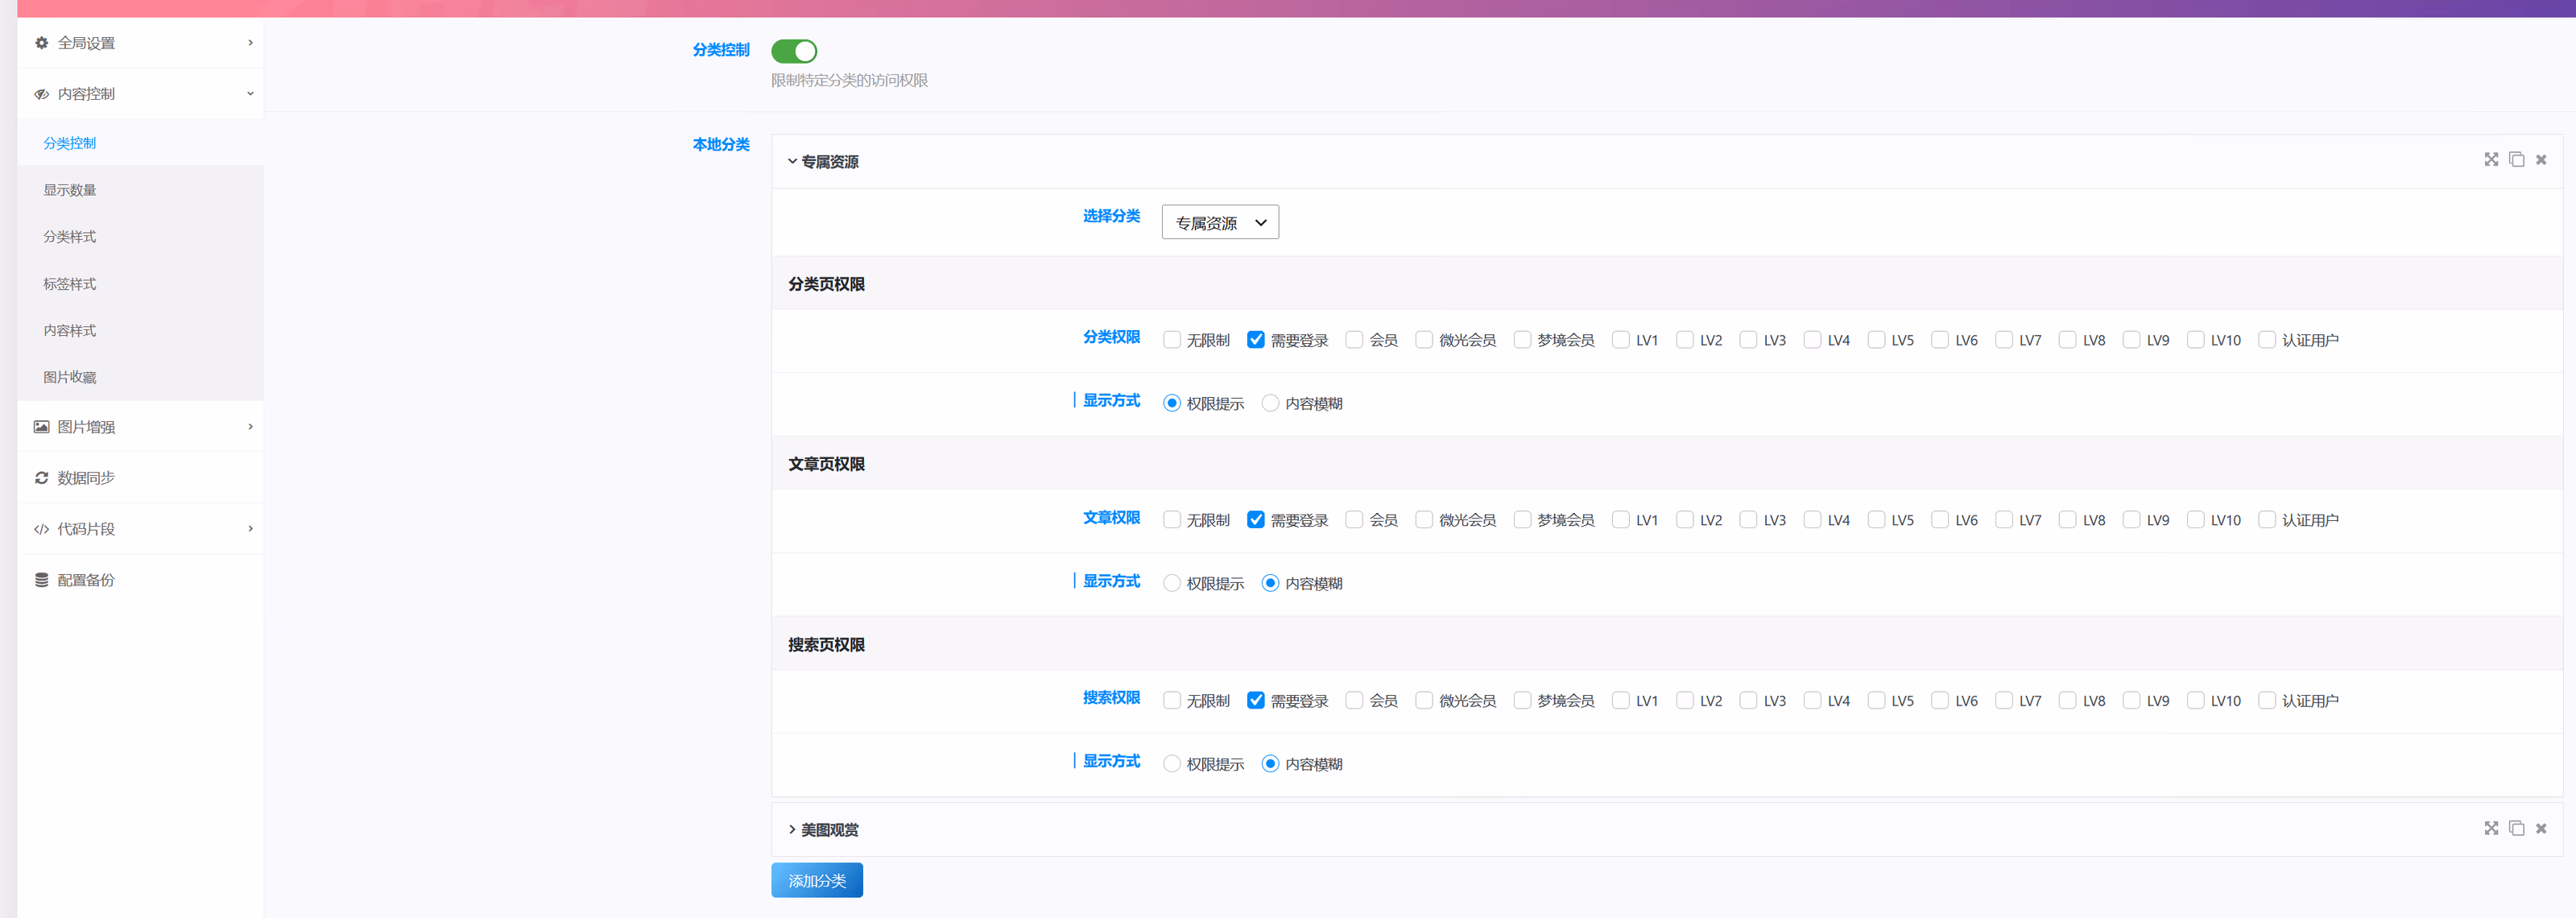Check 无限制 in the 搜索权限 row
2576x918 pixels.
pyautogui.click(x=1172, y=700)
